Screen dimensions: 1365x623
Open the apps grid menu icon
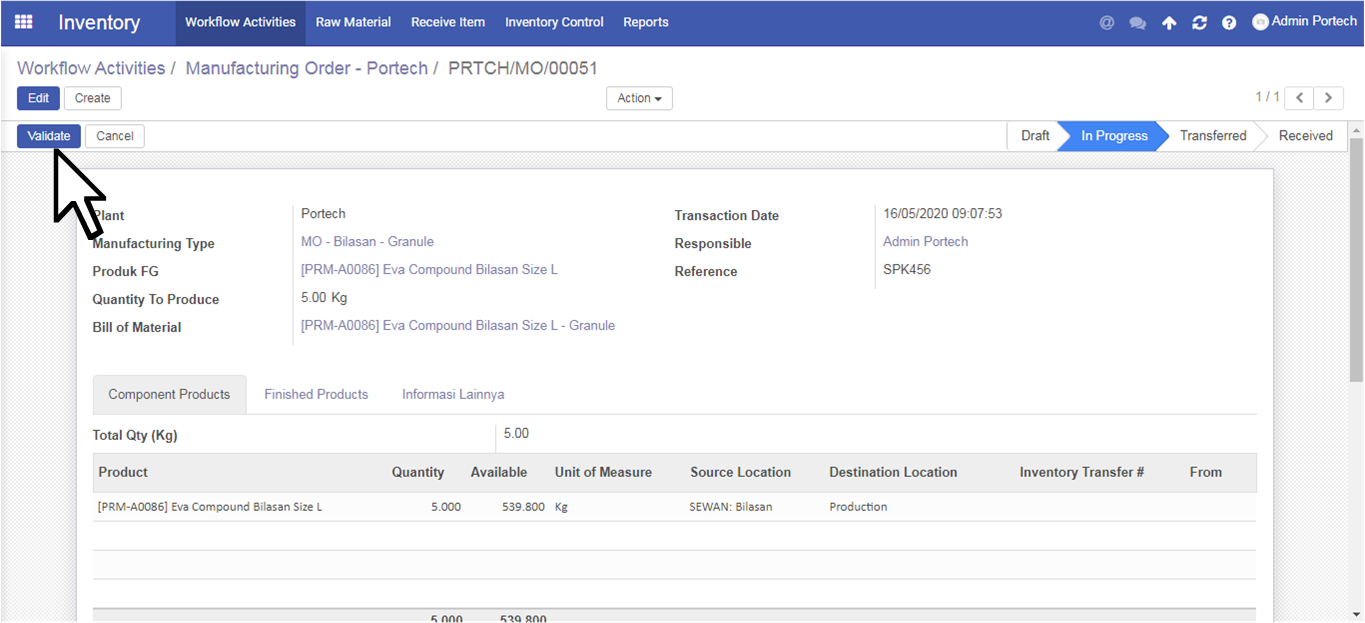tap(23, 22)
